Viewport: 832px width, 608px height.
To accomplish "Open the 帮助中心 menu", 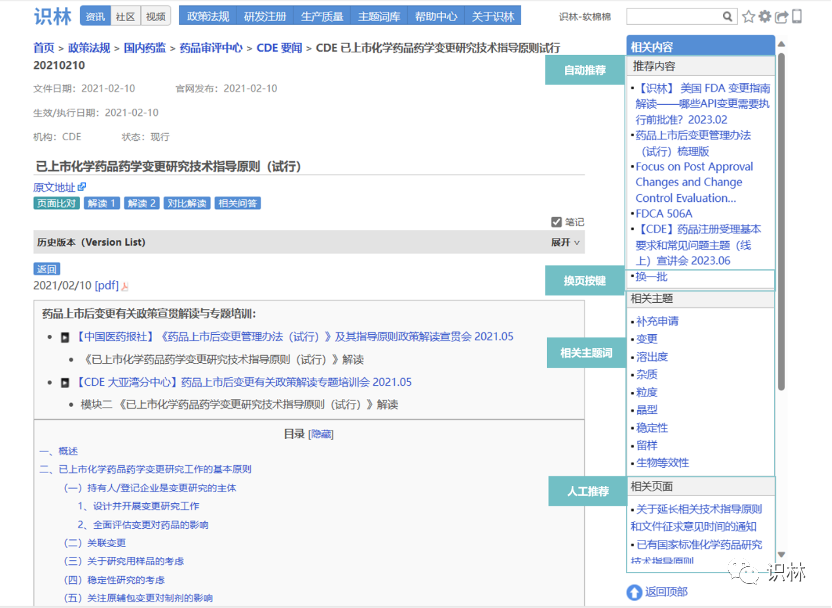I will point(436,16).
